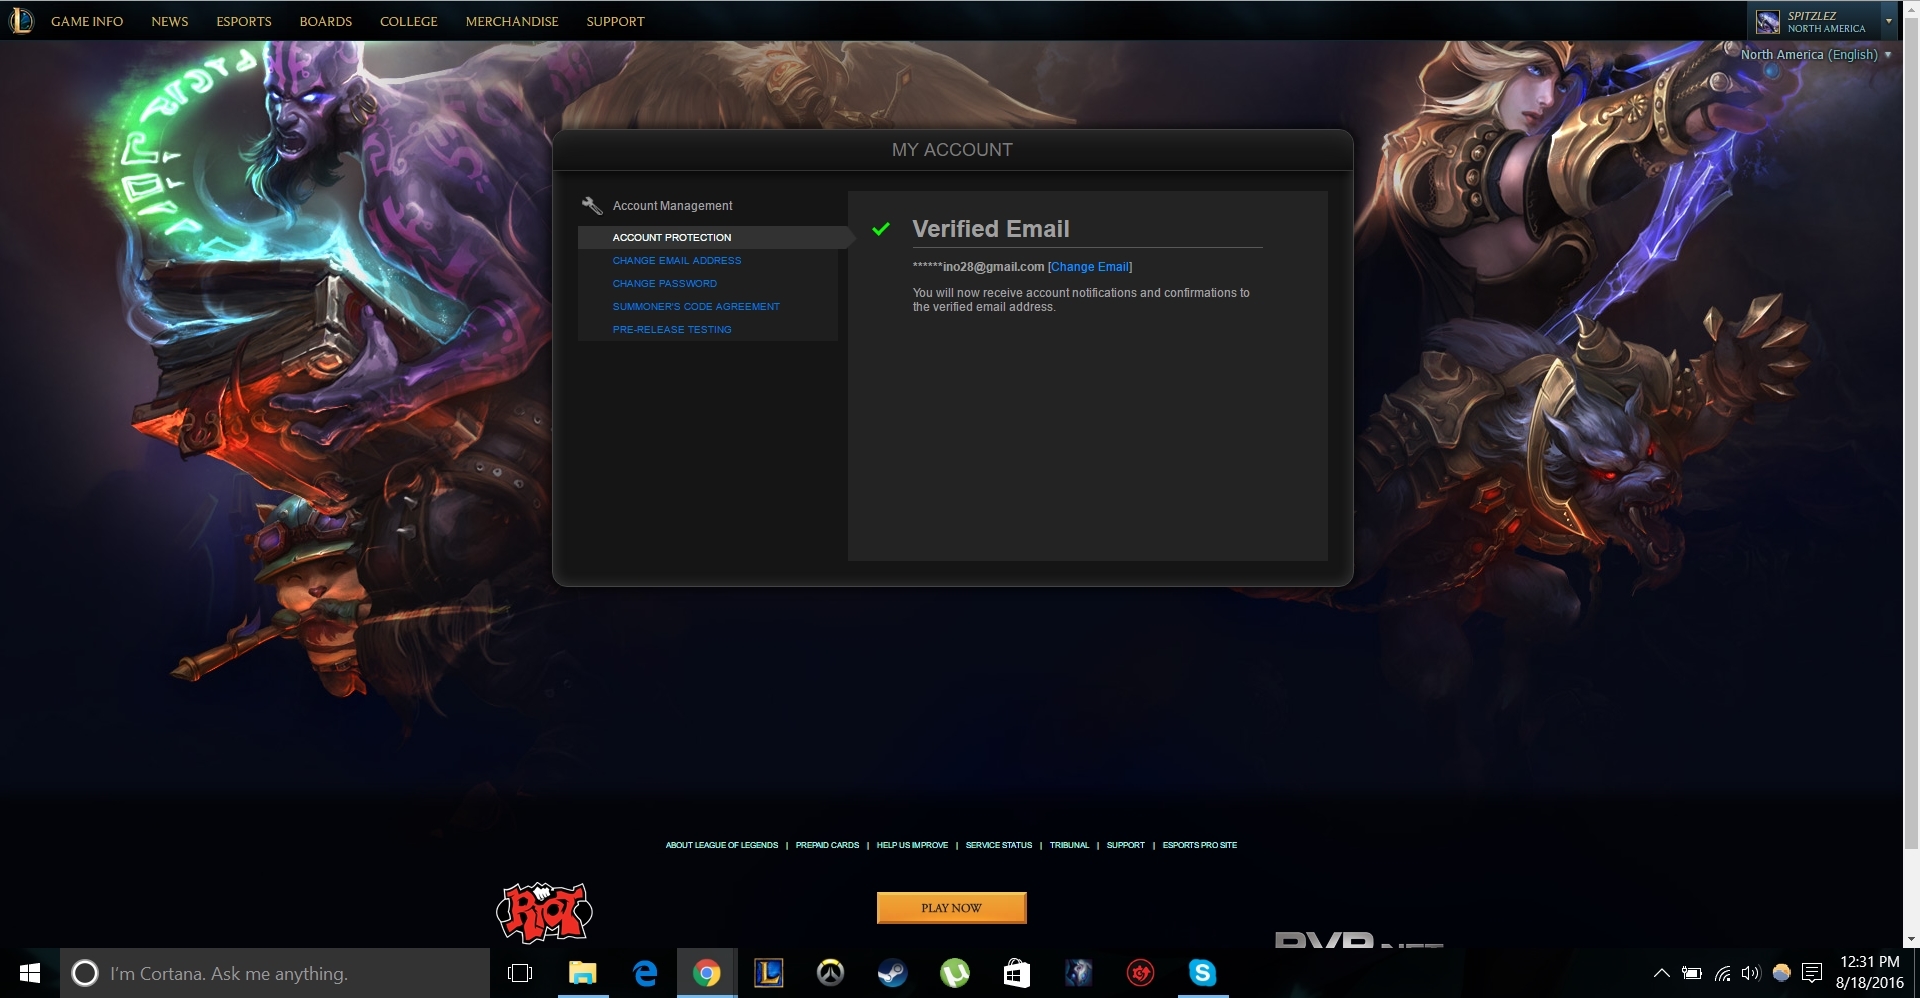Viewport: 1920px width, 998px height.
Task: Open the Prepaid Cards footer link
Action: [827, 845]
